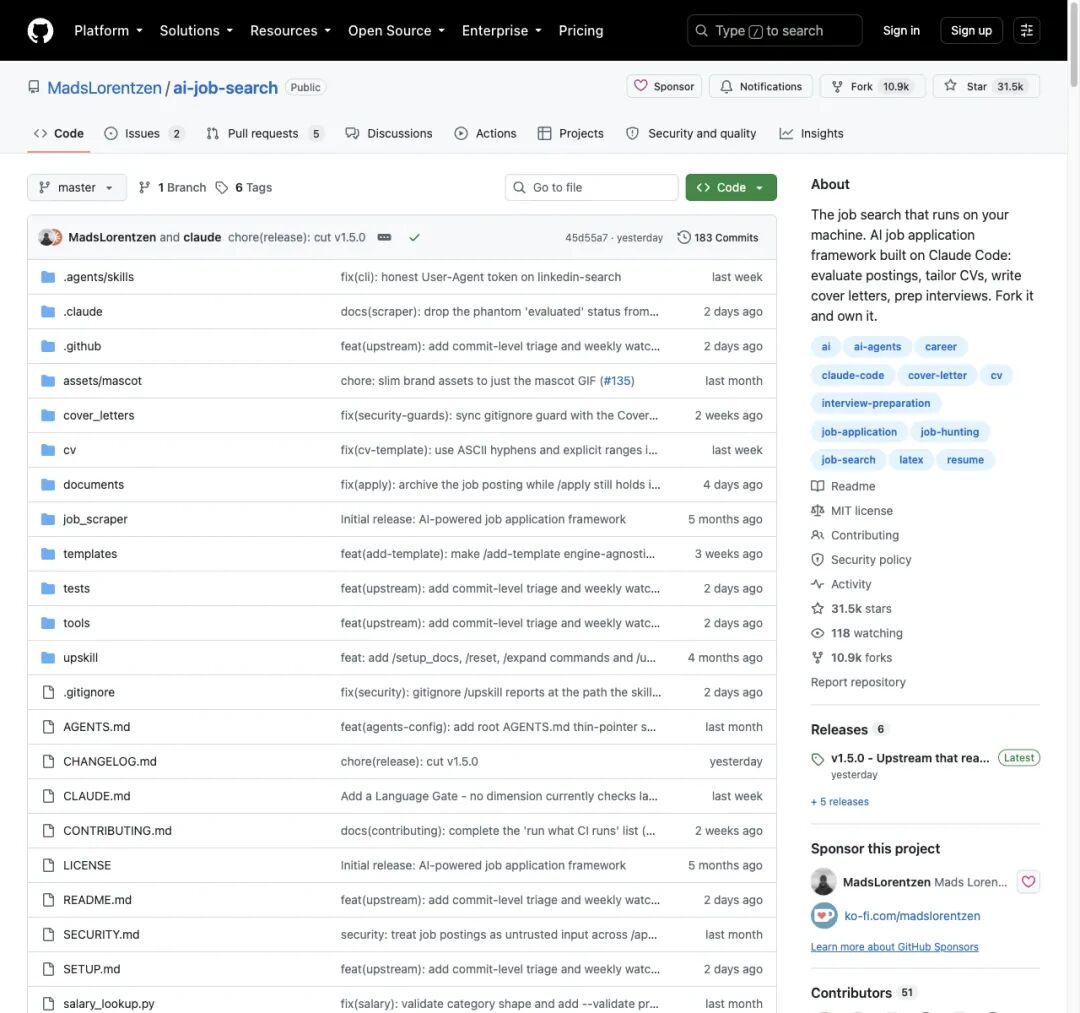Switch to the Pull requests tab
Viewport: 1080px width, 1013px height.
point(264,134)
